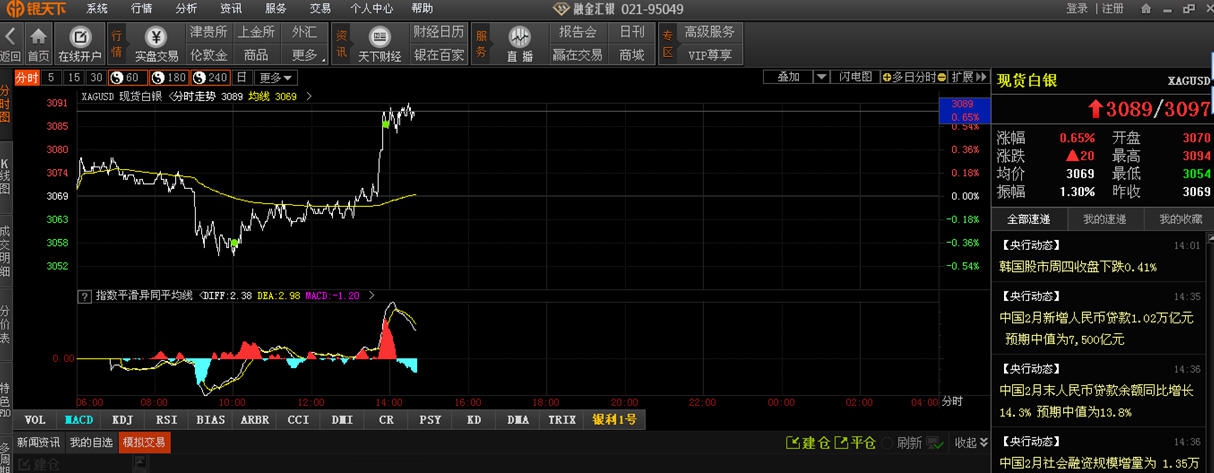Open the VIP尊享 button

(709, 54)
